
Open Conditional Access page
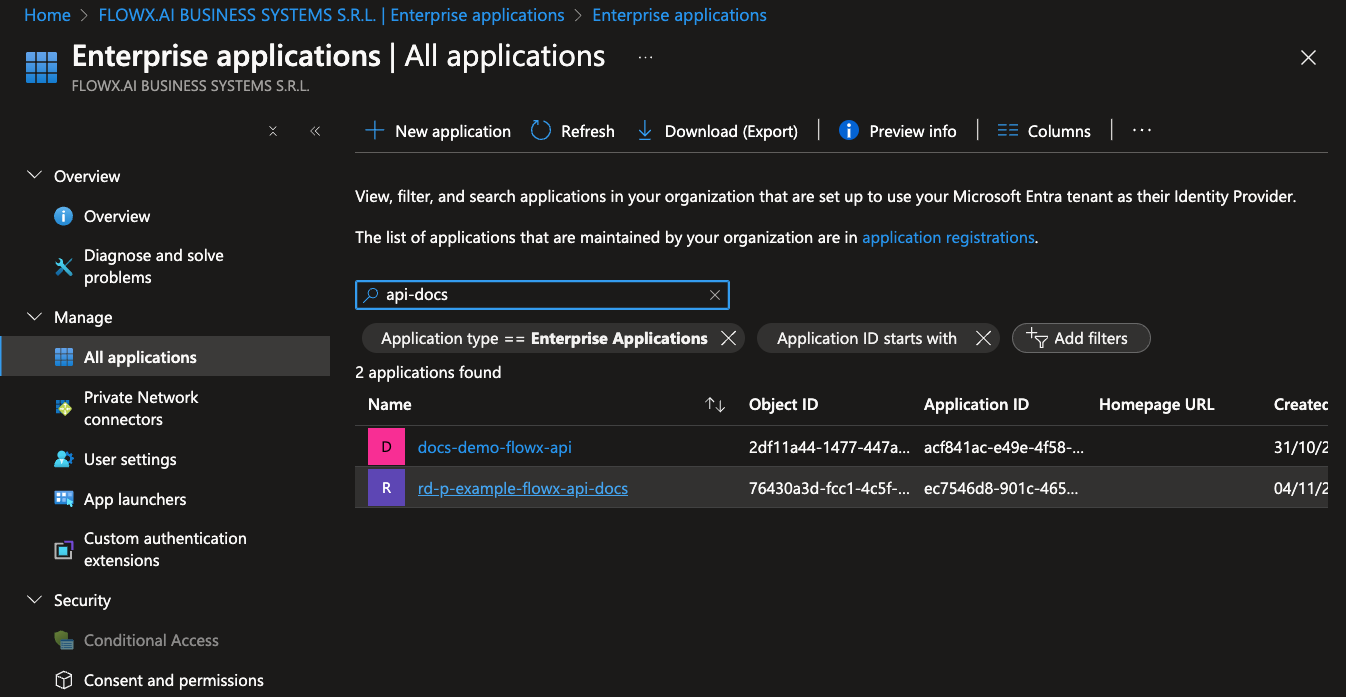click(151, 640)
